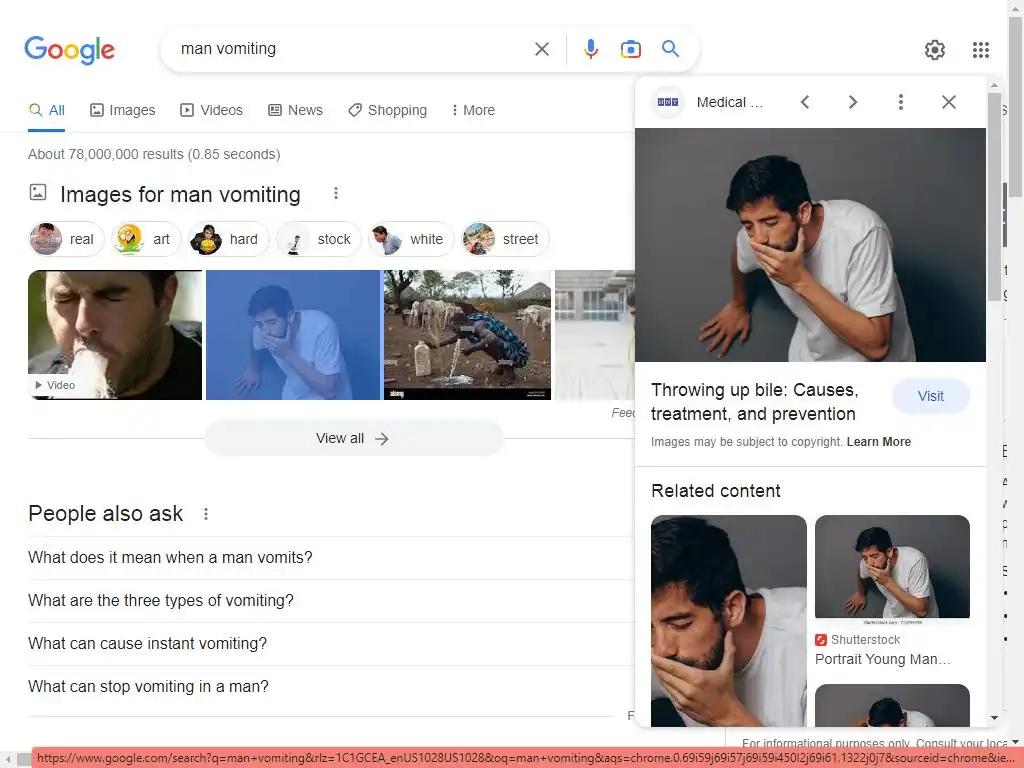Filter images by the art chip
Image resolution: width=1024 pixels, height=768 pixels.
146,239
